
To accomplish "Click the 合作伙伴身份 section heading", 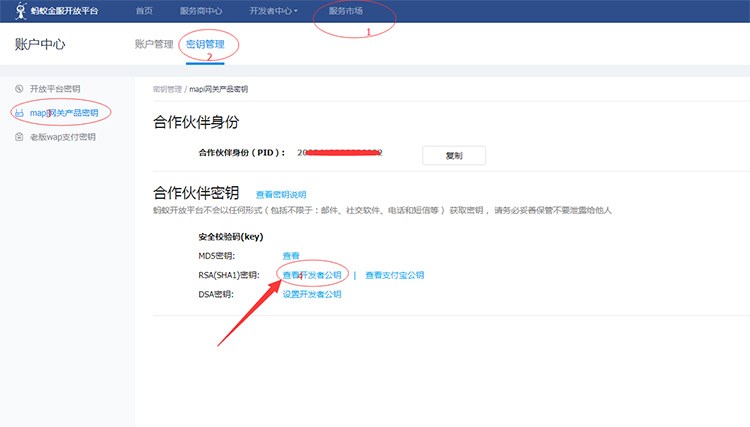I will click(x=196, y=122).
